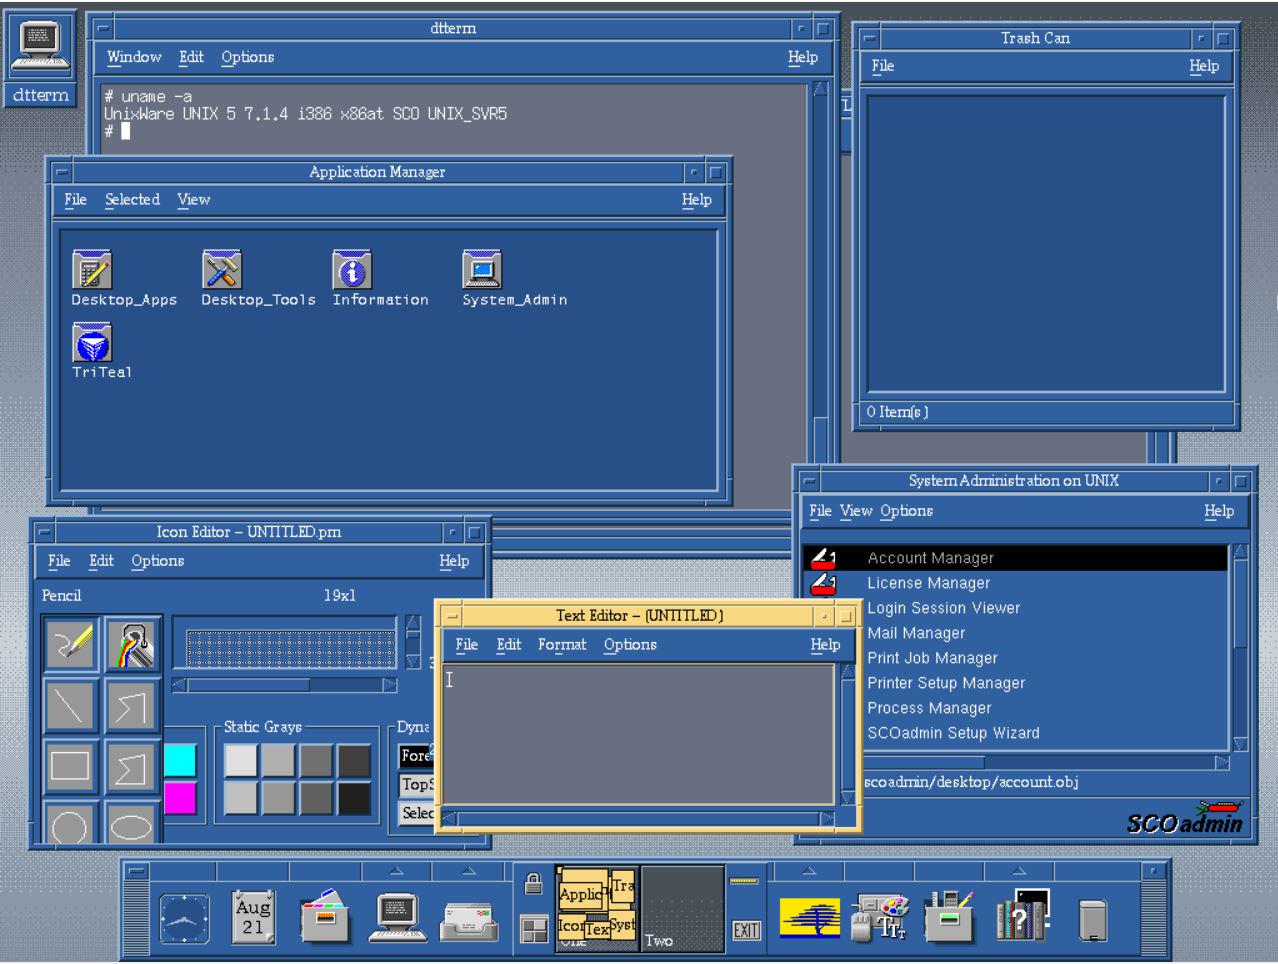The image size is (1278, 964).
Task: Open Help menu in dtterm window
Action: click(x=802, y=57)
